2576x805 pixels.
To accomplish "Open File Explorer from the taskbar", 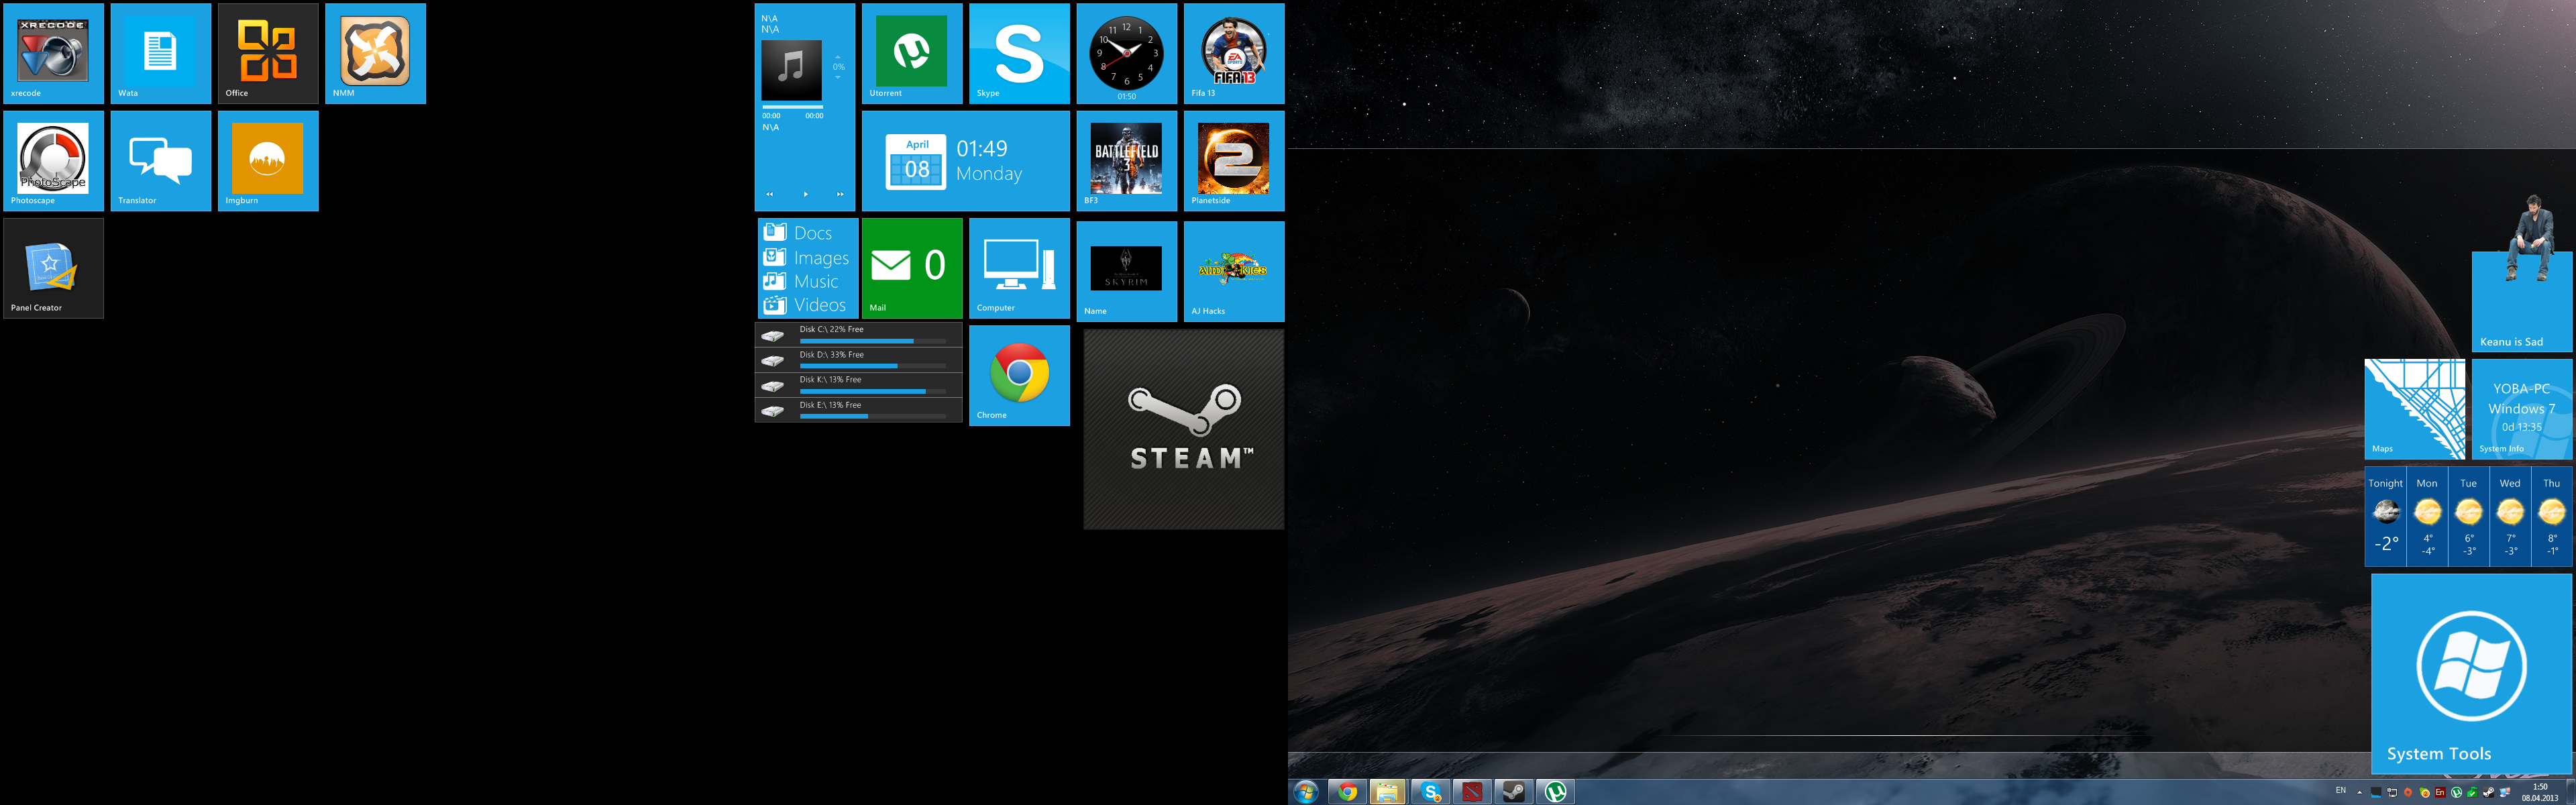I will coord(1388,792).
